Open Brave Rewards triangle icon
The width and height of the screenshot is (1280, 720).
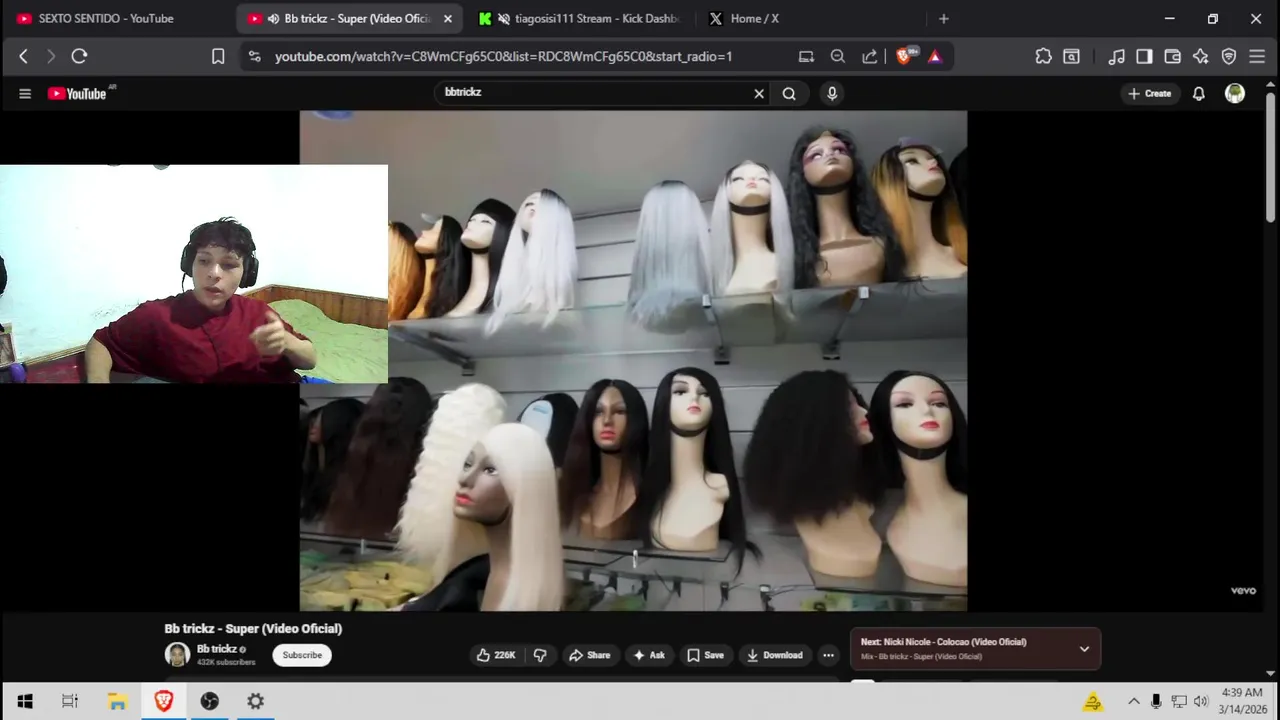pos(935,57)
